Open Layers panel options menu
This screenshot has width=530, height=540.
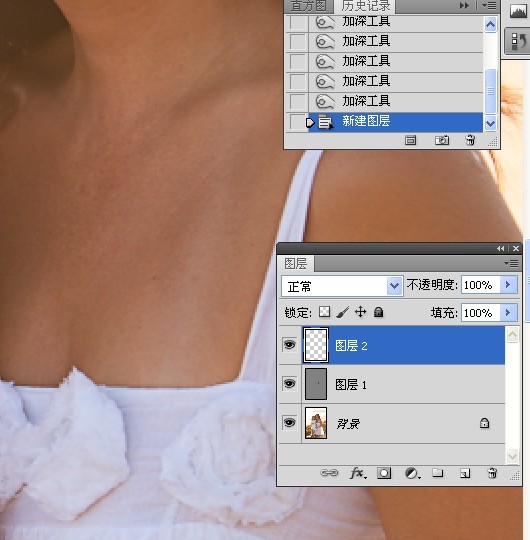coord(512,264)
